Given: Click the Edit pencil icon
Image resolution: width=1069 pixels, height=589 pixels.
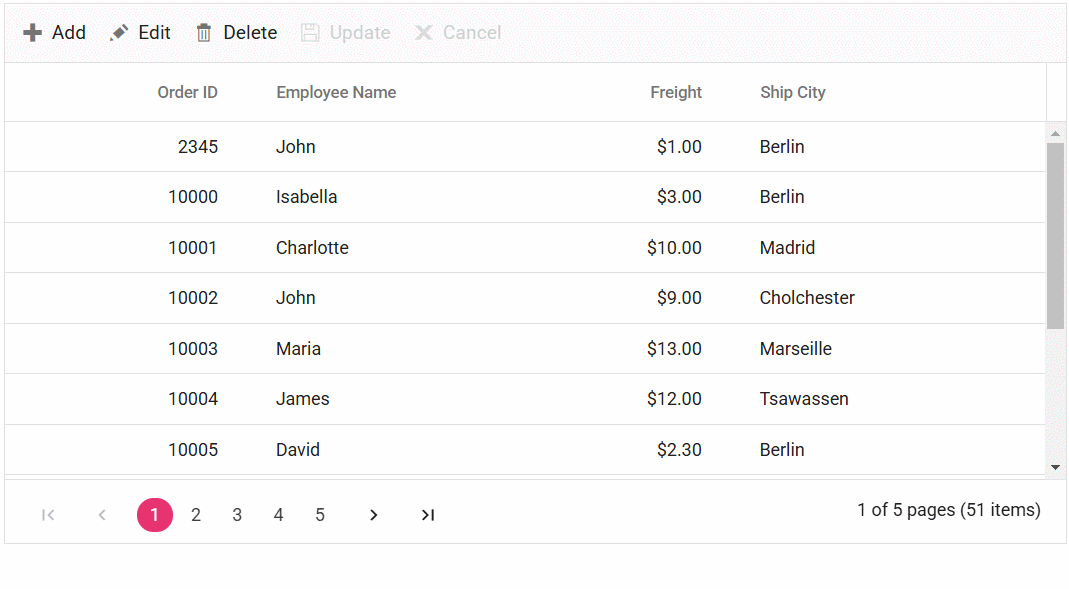Looking at the screenshot, I should [119, 33].
